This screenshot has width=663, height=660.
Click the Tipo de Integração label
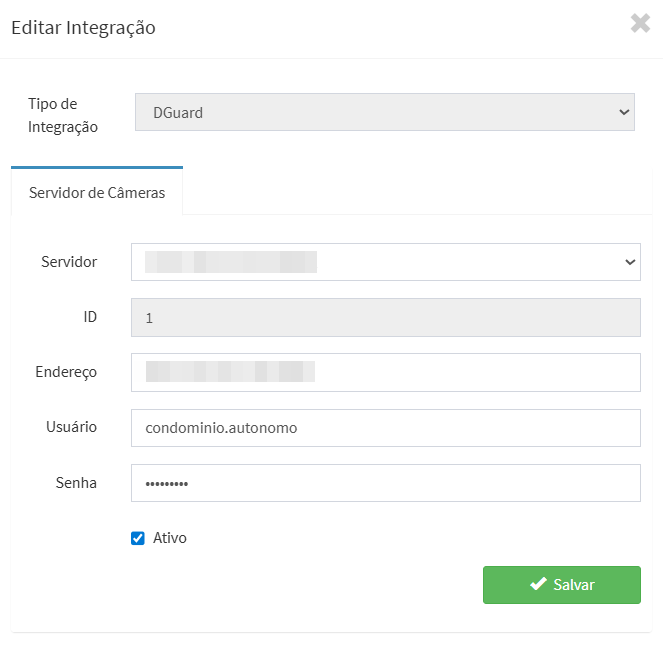pyautogui.click(x=62, y=115)
